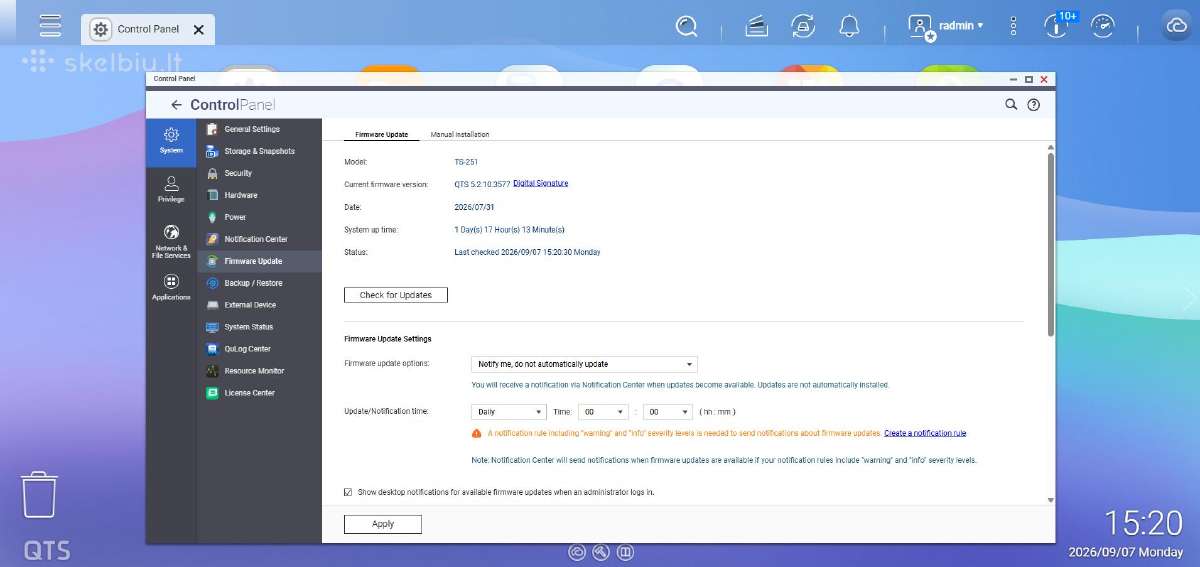The height and width of the screenshot is (567, 1200).
Task: Click Check for Updates button
Action: click(395, 295)
